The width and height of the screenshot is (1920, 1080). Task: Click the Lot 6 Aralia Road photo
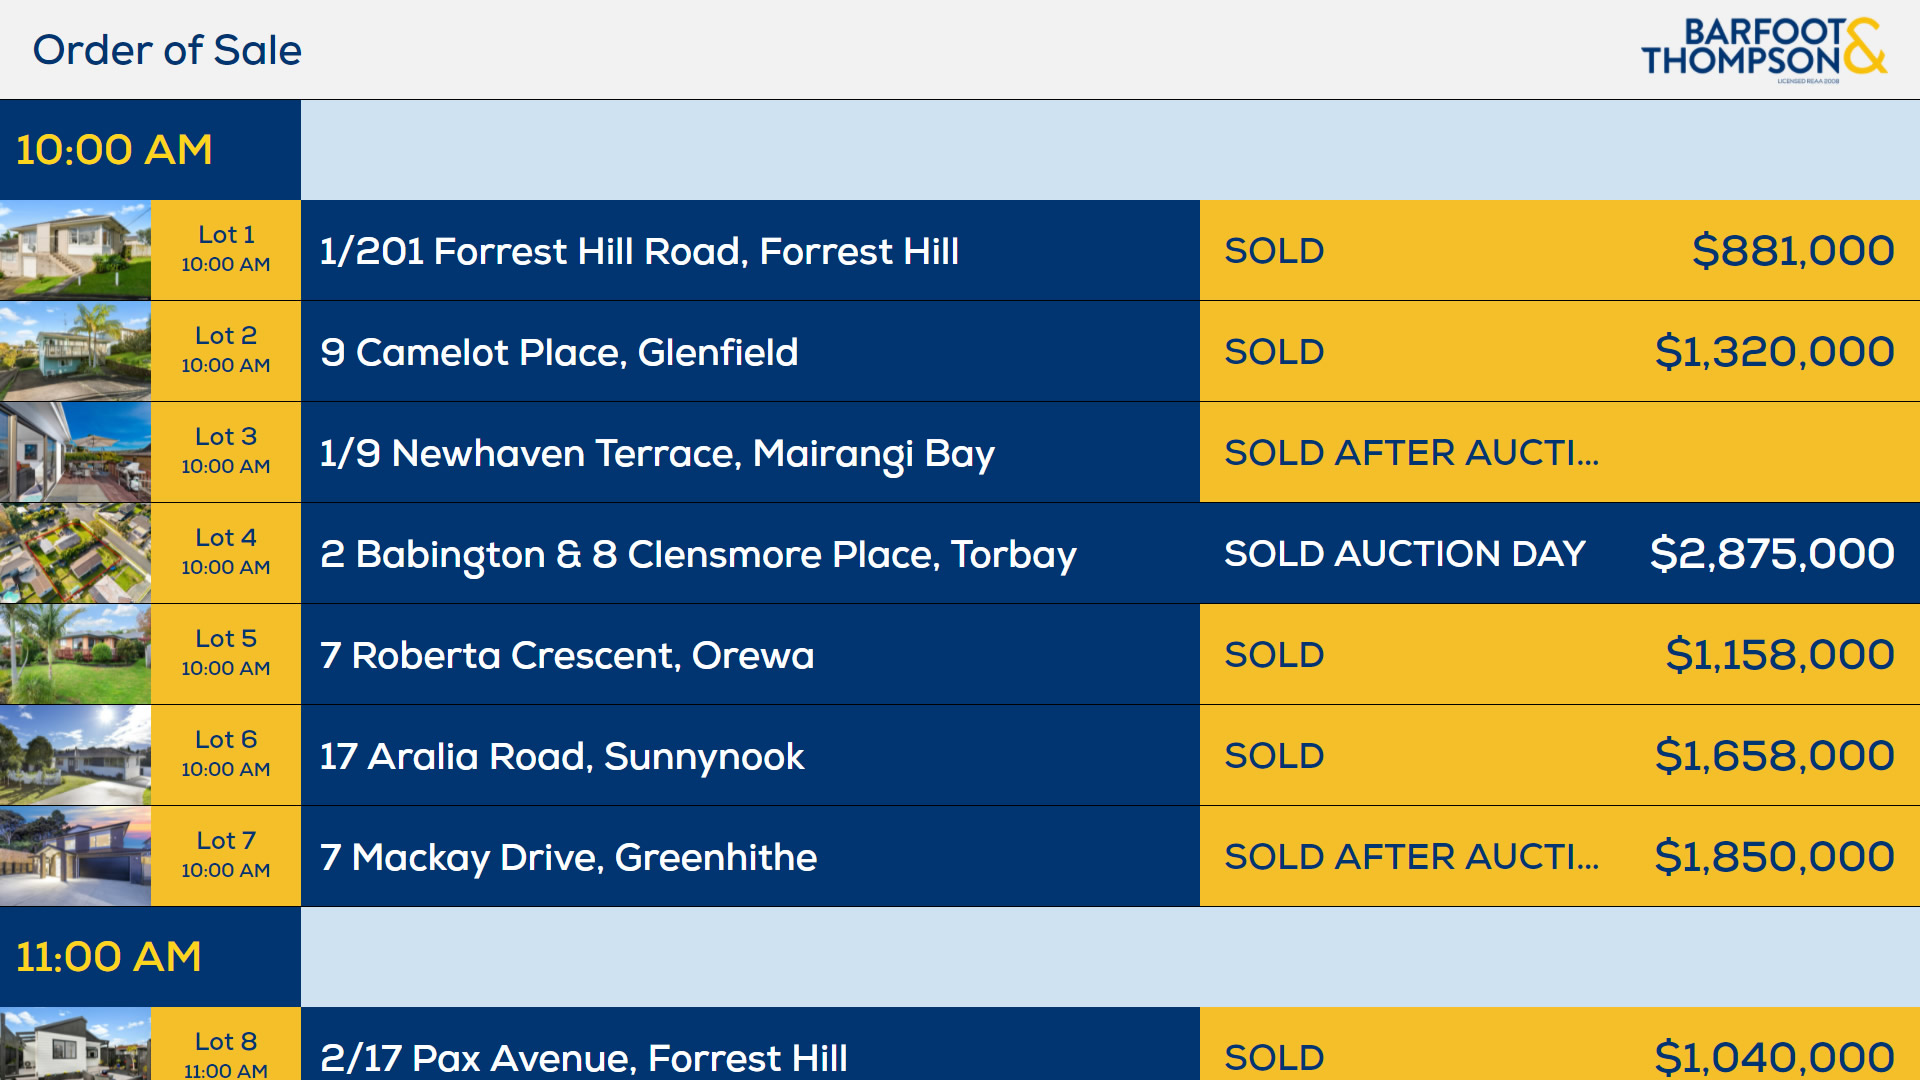[x=75, y=755]
